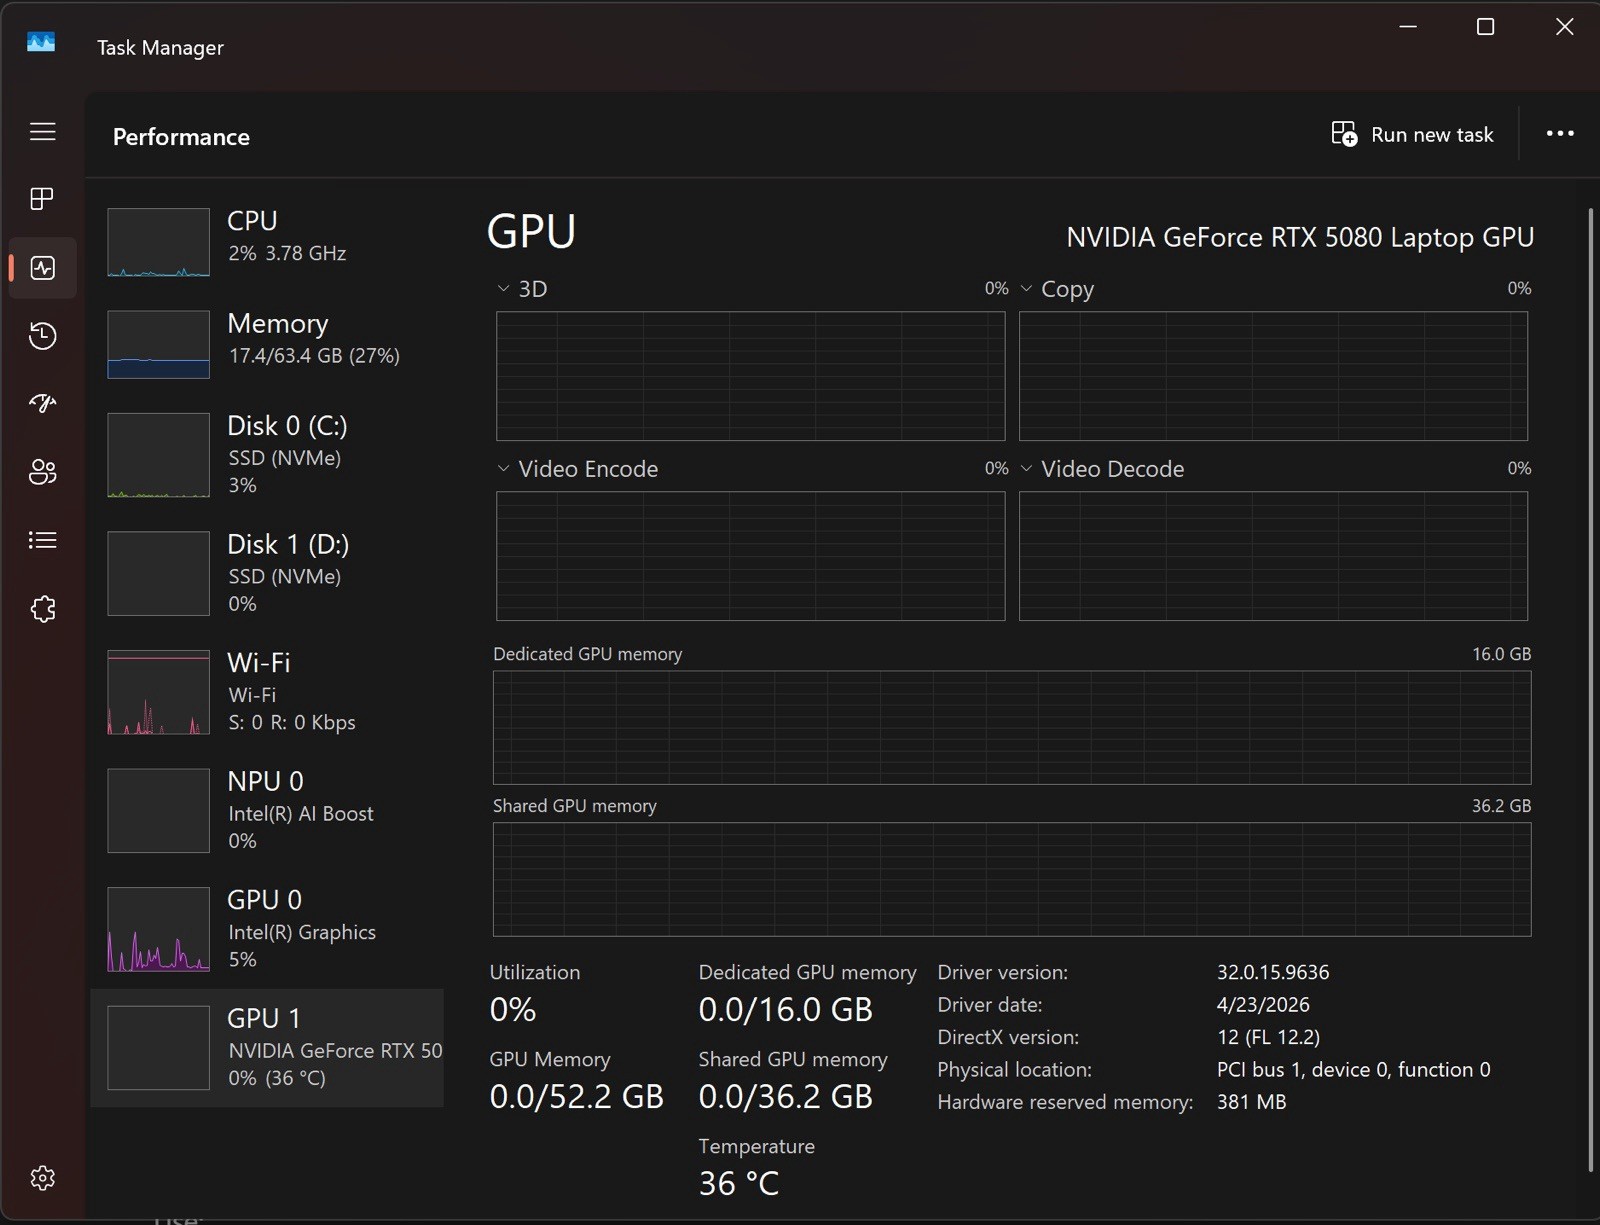This screenshot has height=1225, width=1600.
Task: Click the Utilization 0% value
Action: [513, 1010]
